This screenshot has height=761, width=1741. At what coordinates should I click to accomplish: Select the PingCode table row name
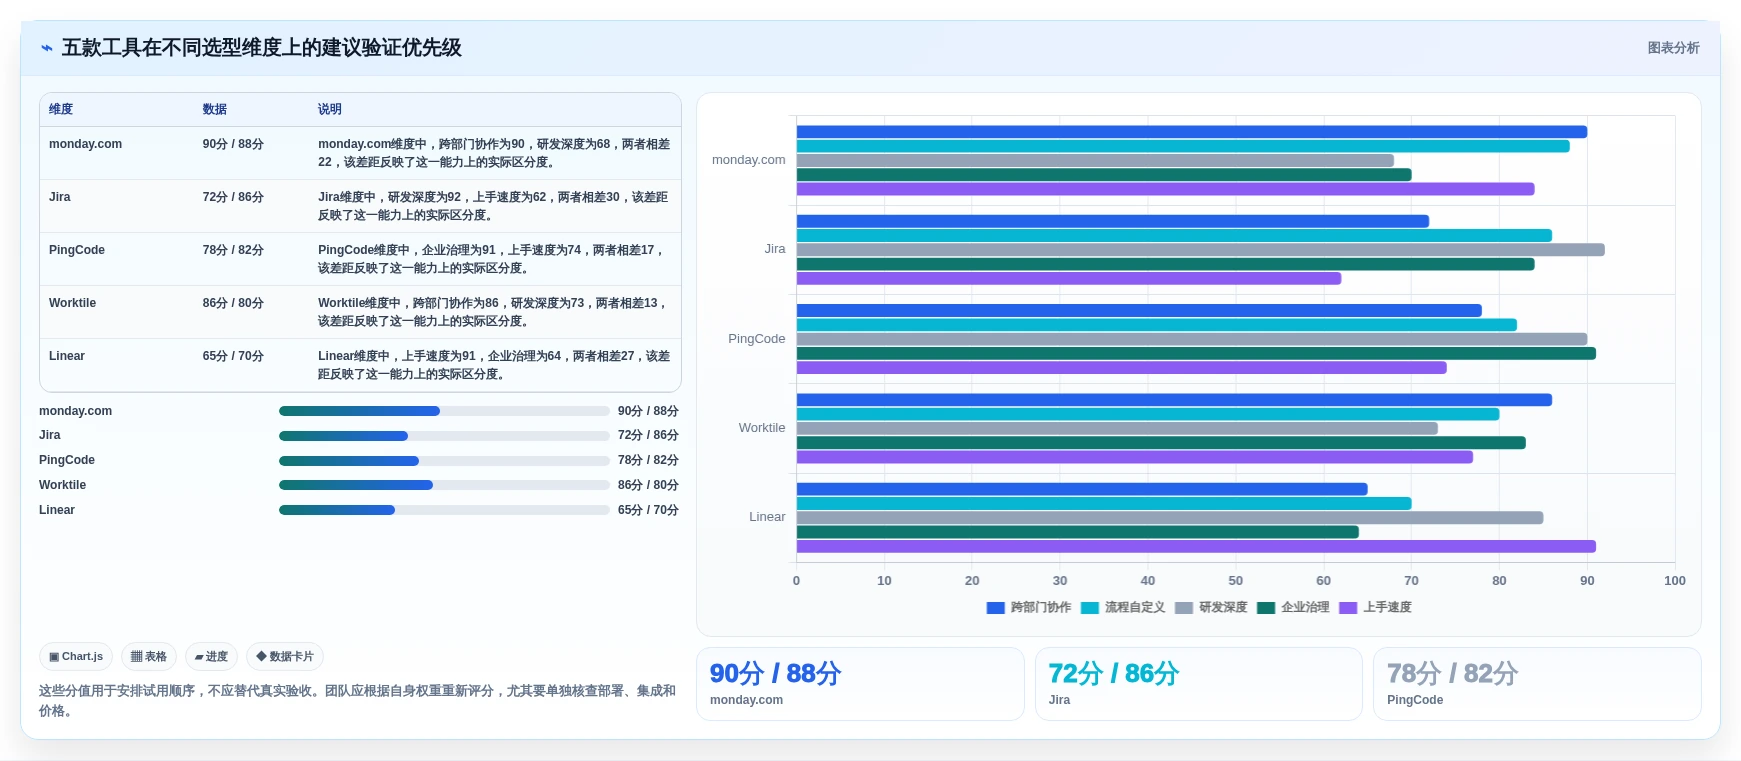(77, 250)
